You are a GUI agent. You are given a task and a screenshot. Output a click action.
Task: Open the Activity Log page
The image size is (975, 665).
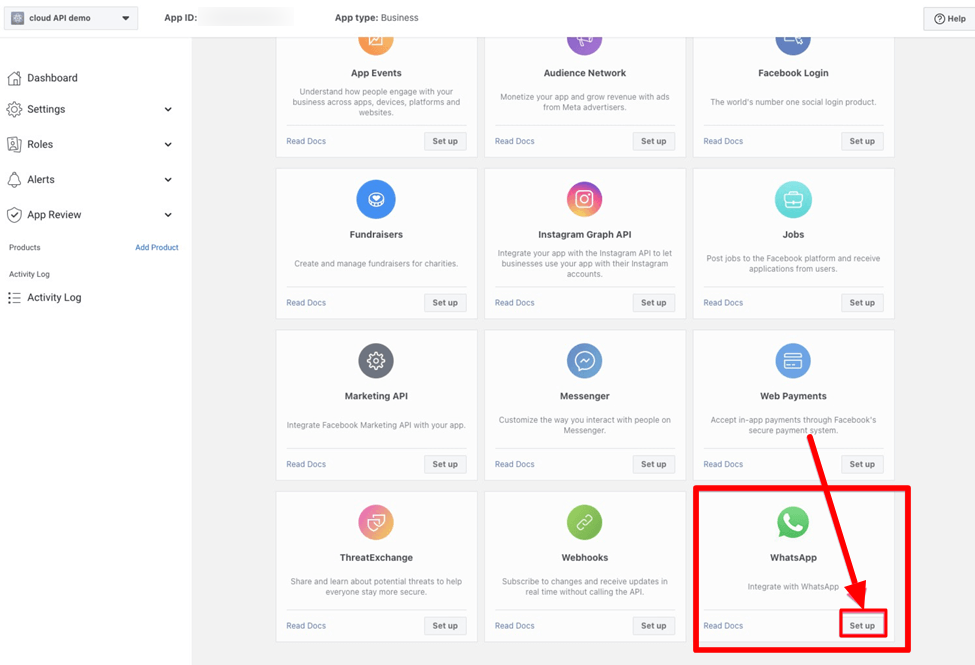pos(54,297)
